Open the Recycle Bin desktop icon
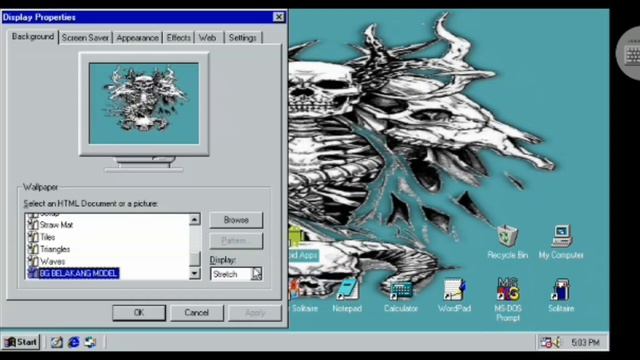Viewport: 640px width, 360px height. [x=507, y=242]
